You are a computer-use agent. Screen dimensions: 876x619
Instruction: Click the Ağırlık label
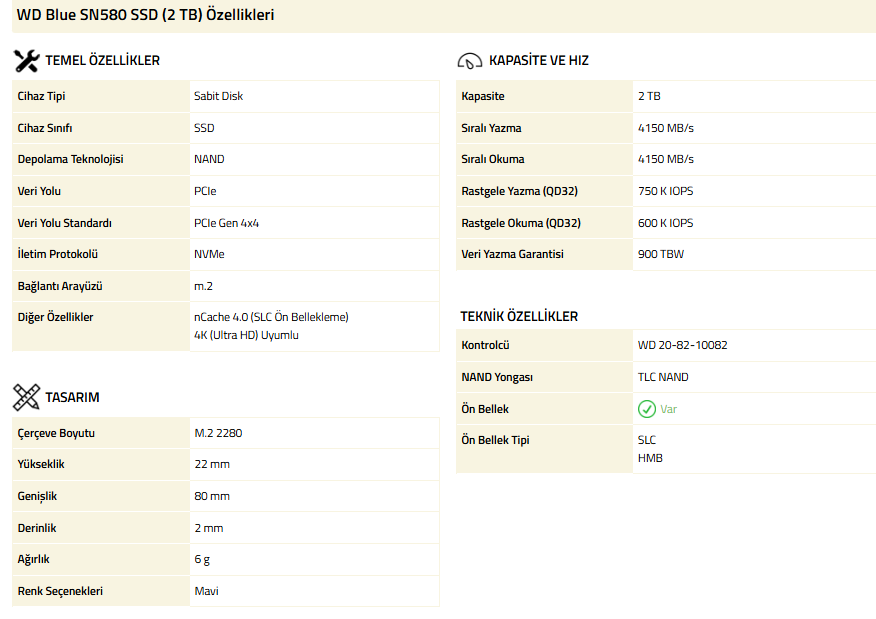(34, 559)
